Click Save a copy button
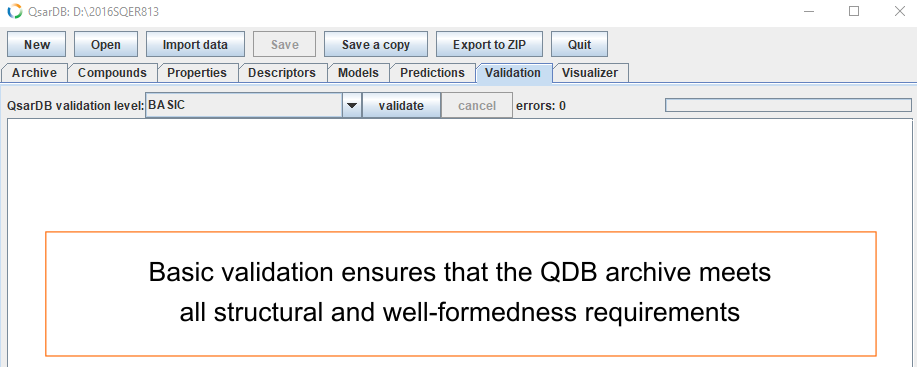The width and height of the screenshot is (917, 367). pos(376,44)
